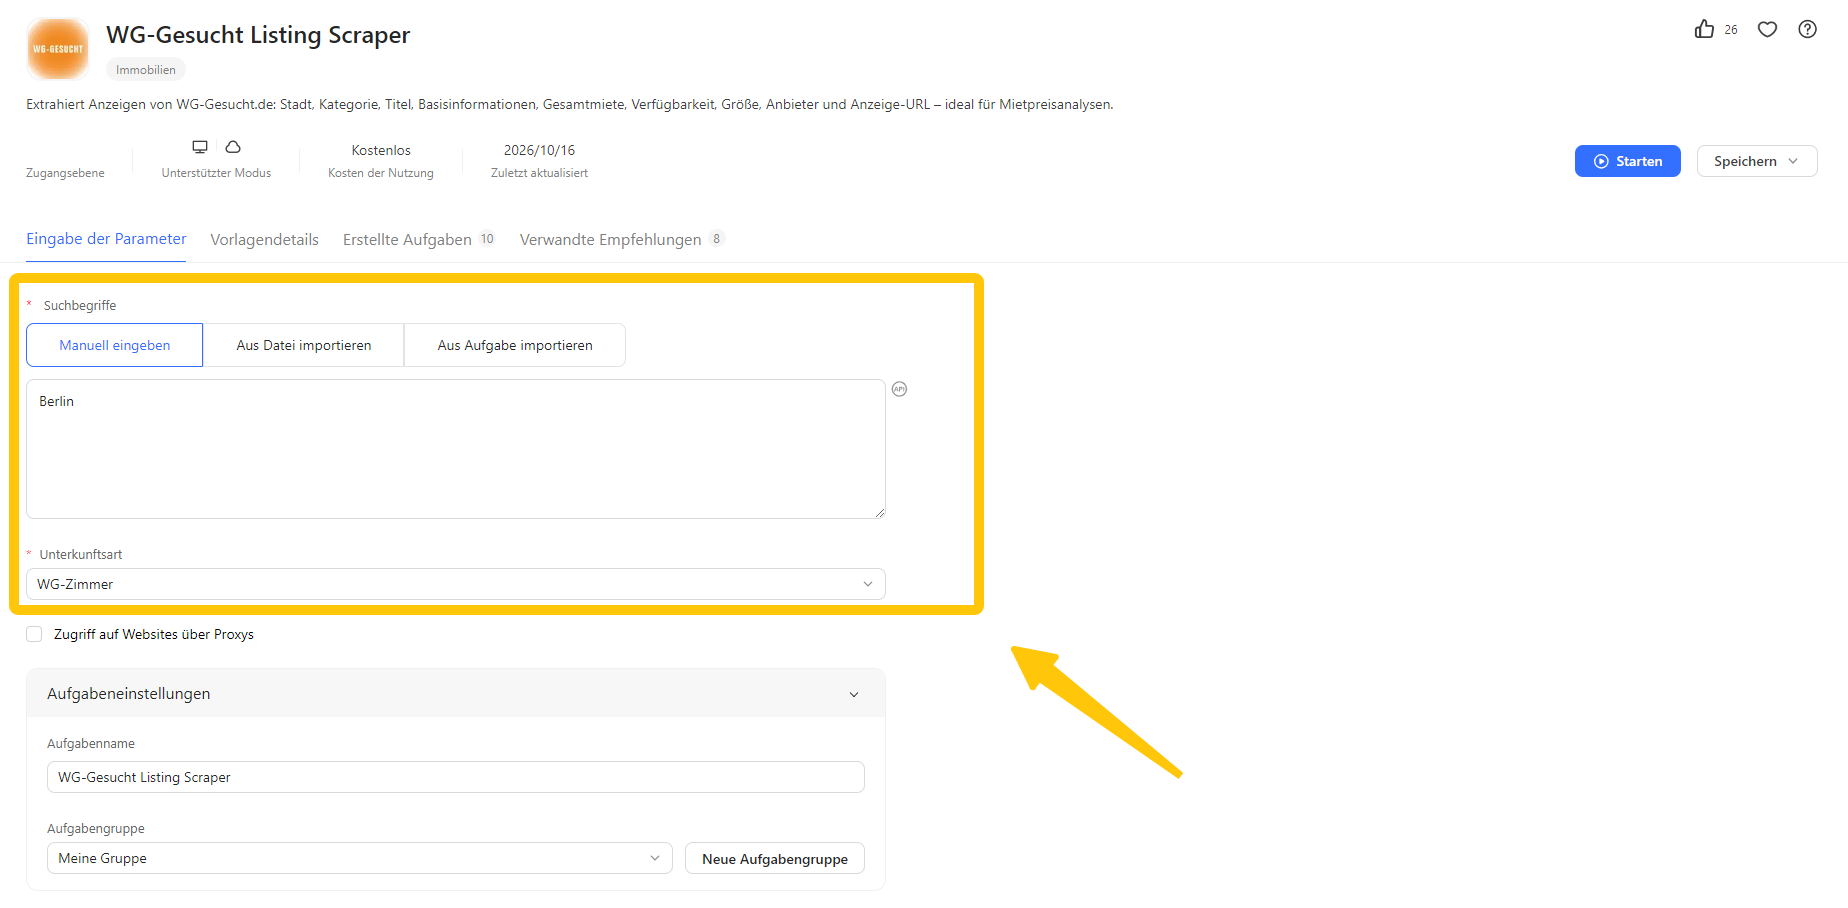Click the desktop mode monitor icon
The height and width of the screenshot is (908, 1848).
click(200, 147)
